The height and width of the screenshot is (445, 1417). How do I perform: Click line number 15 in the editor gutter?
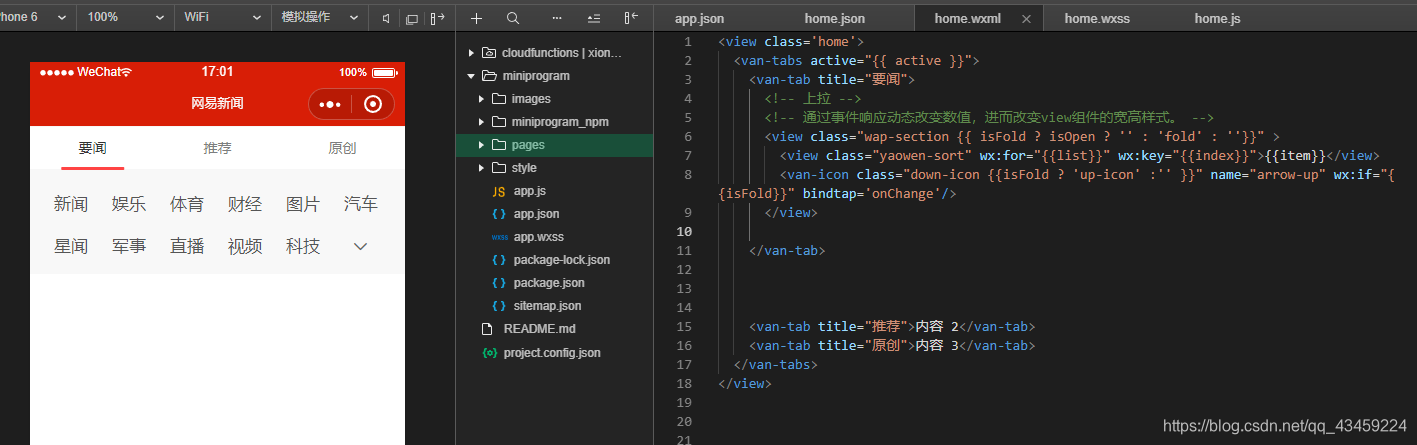685,326
